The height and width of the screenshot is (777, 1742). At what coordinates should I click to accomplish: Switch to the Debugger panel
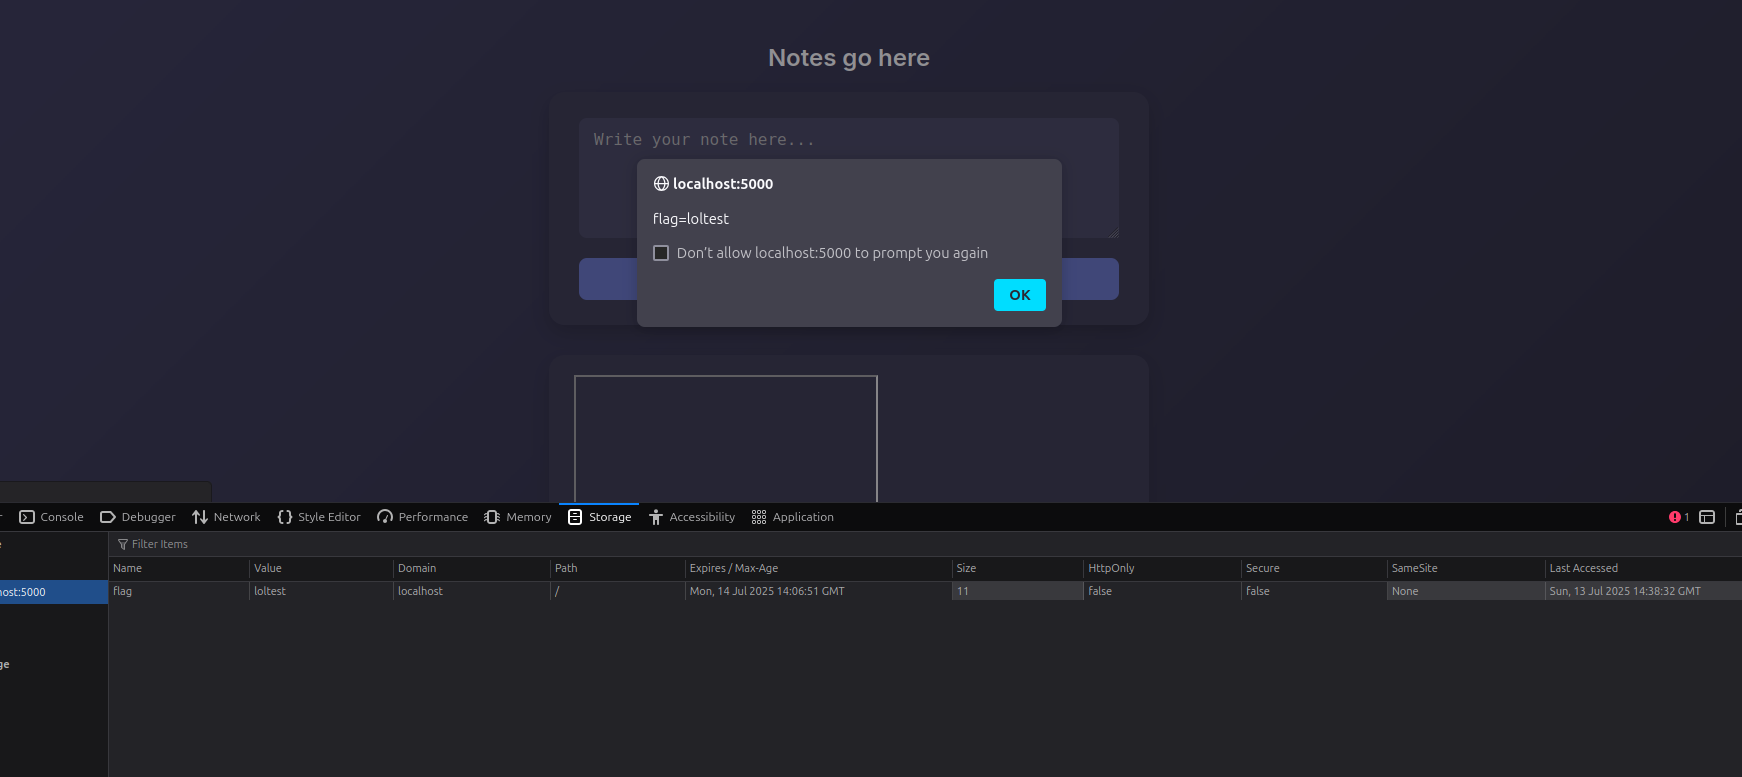pyautogui.click(x=138, y=517)
